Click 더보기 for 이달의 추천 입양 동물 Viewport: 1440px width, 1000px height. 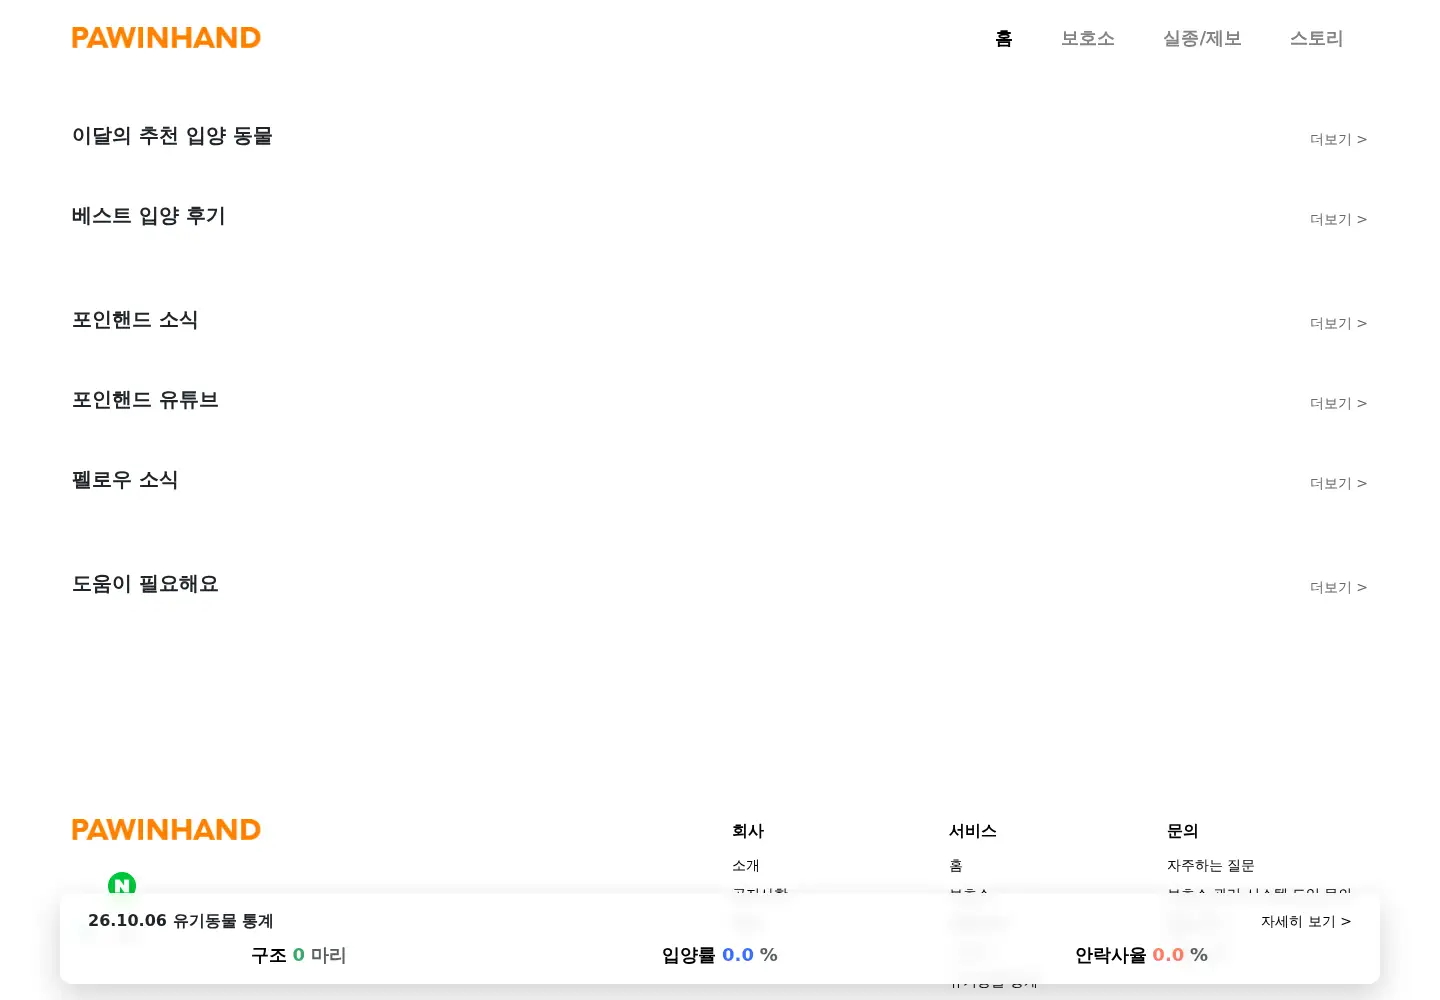[x=1338, y=139]
